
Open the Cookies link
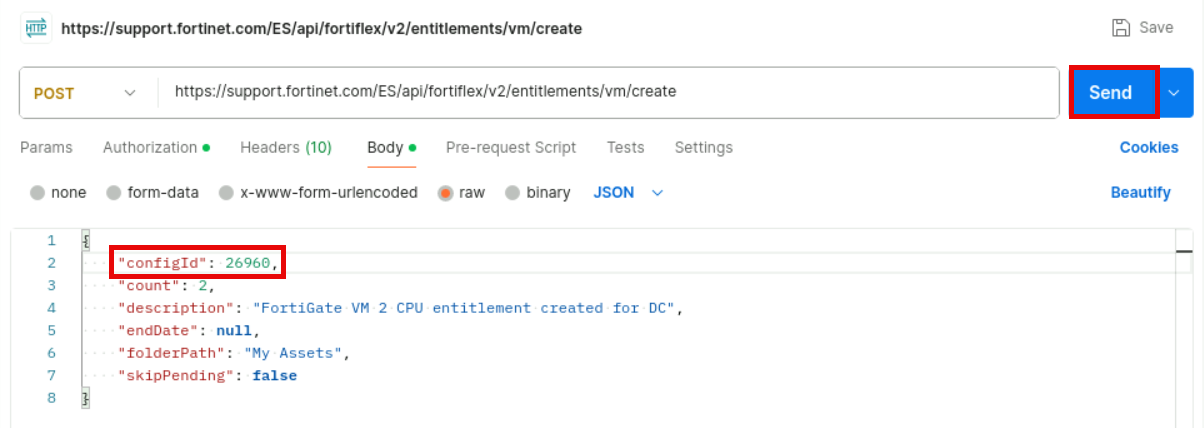1149,147
